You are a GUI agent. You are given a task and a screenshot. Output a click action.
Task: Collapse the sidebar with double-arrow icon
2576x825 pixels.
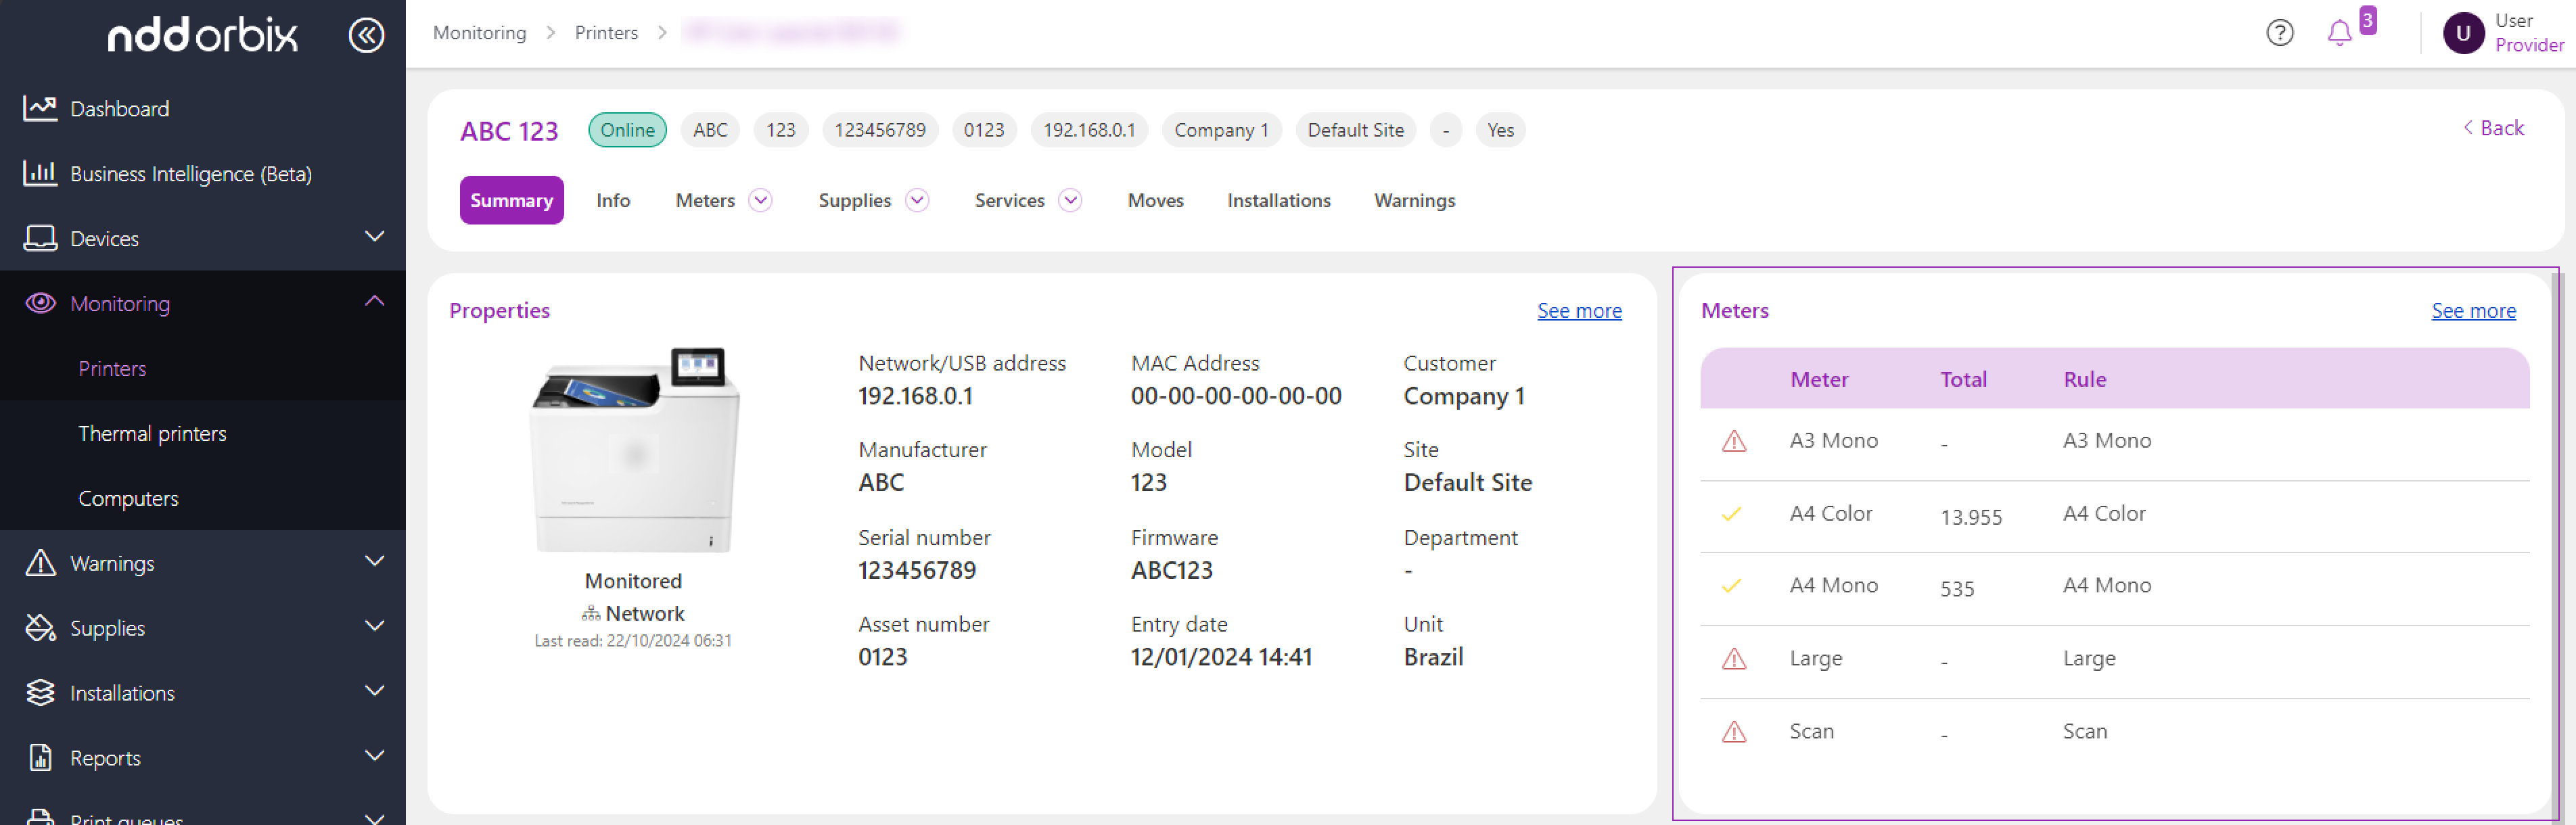click(366, 35)
